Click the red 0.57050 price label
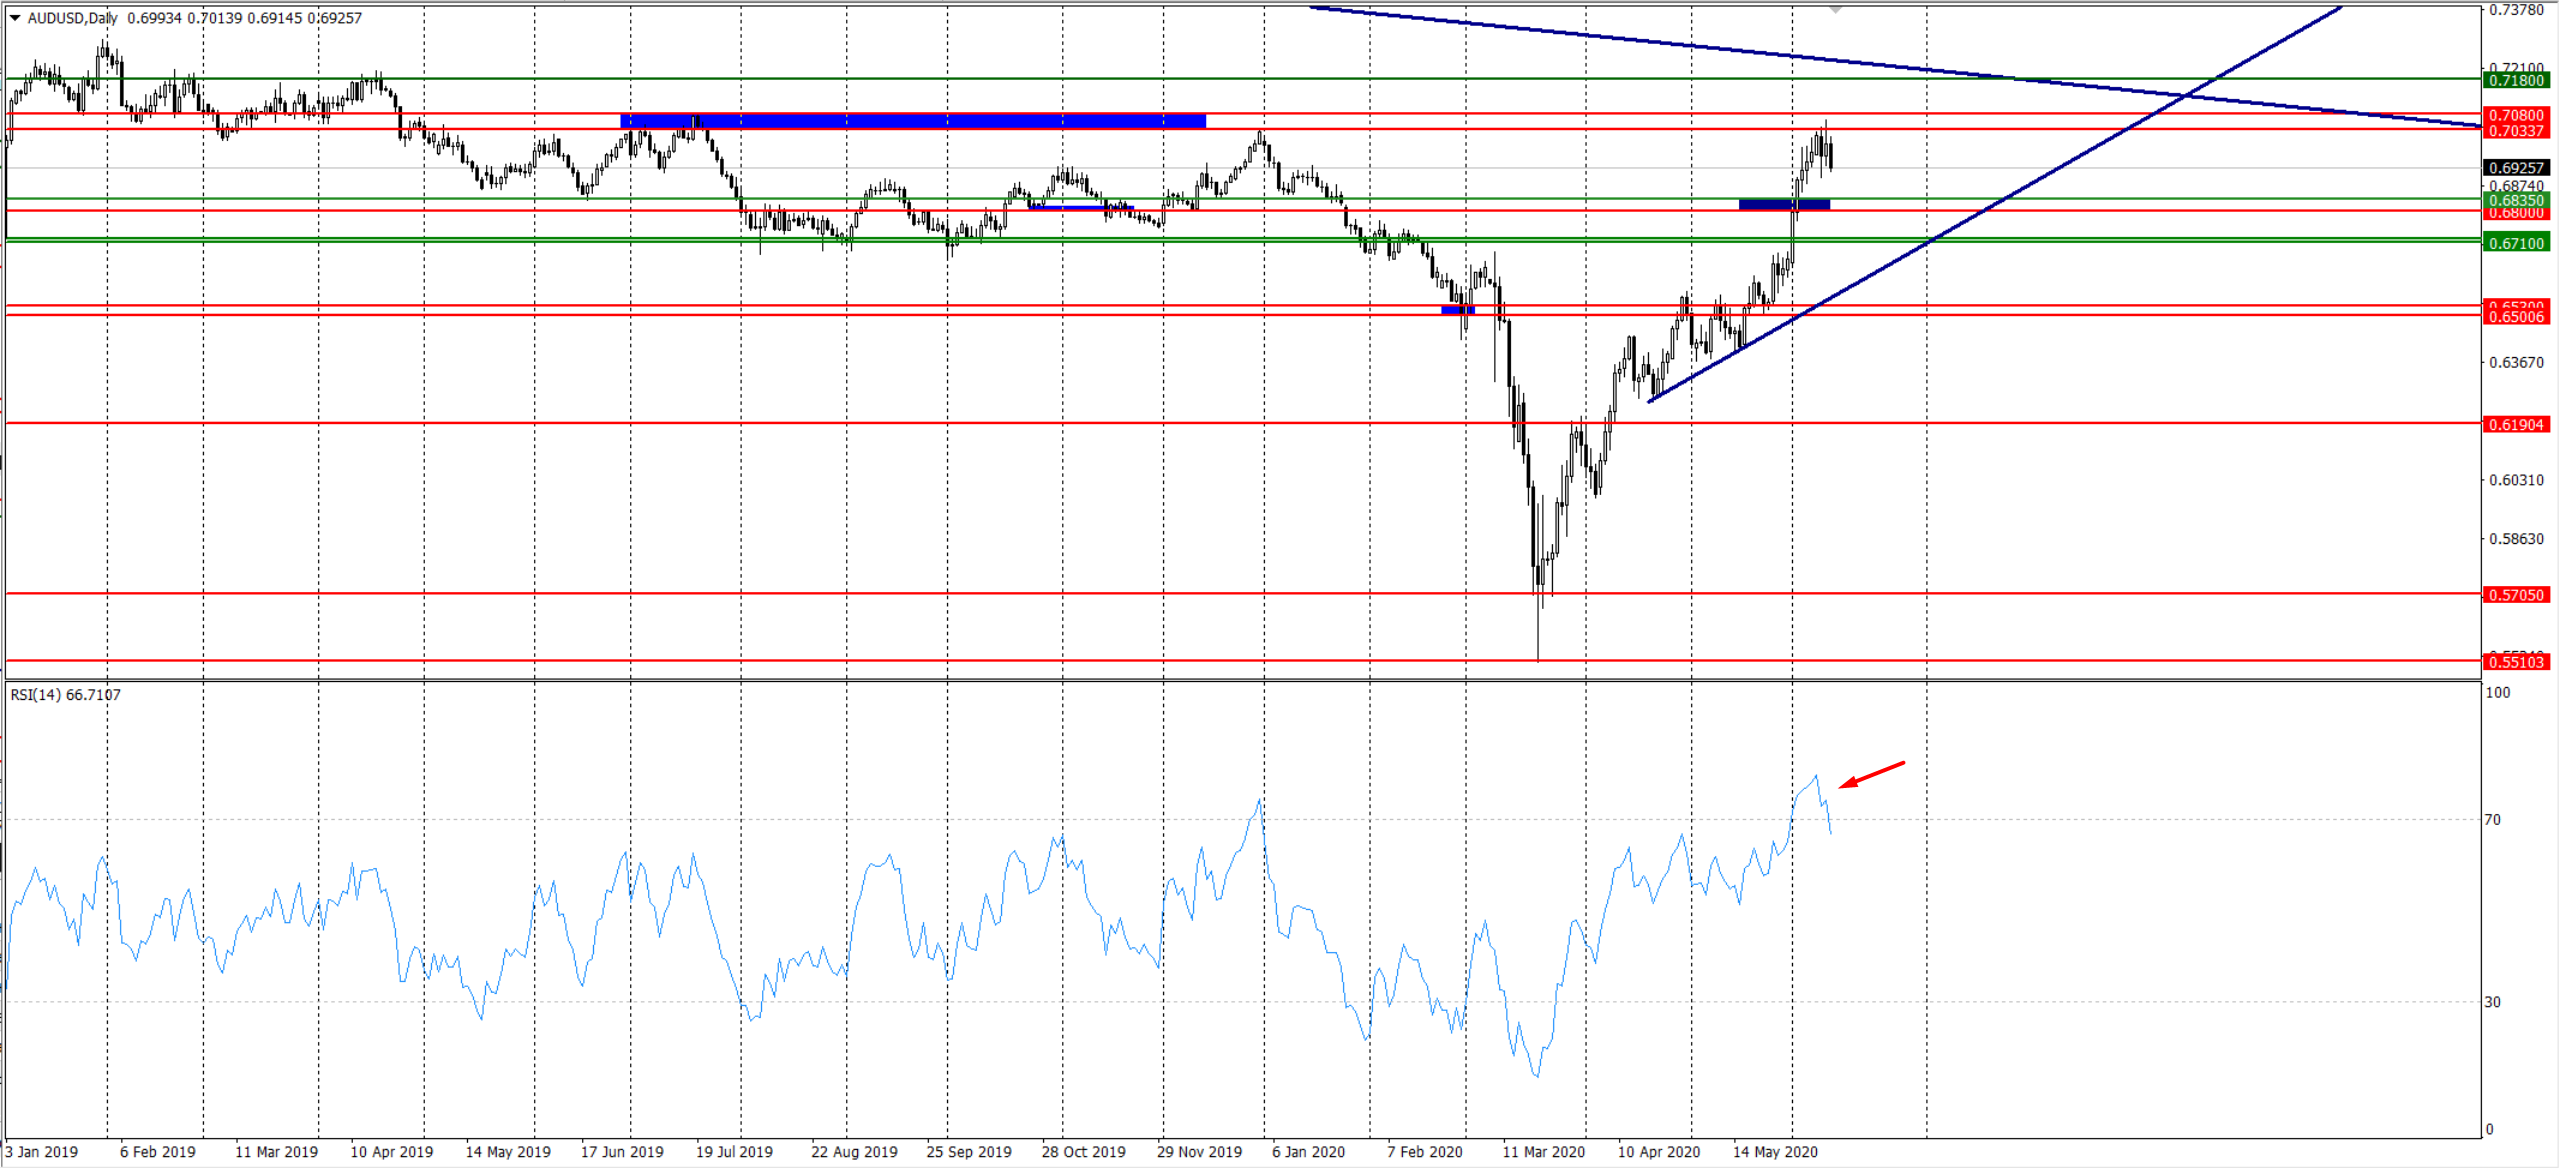Viewport: 2559px width, 1168px height. click(x=2516, y=595)
